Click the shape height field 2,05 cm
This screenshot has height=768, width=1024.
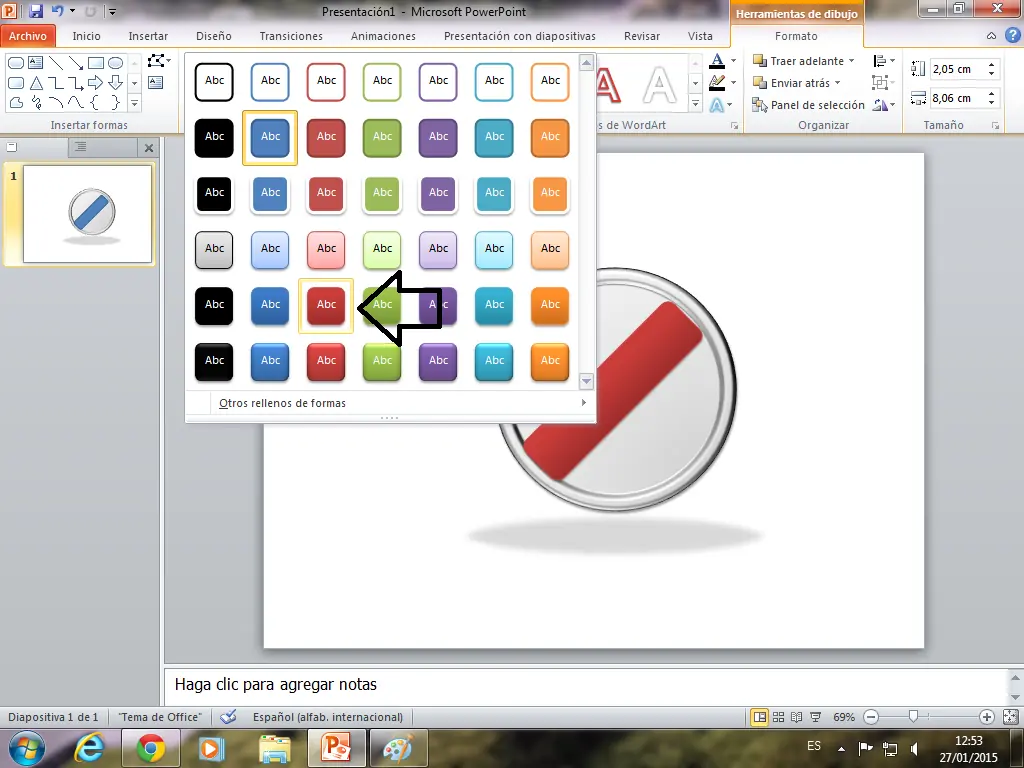pyautogui.click(x=958, y=69)
